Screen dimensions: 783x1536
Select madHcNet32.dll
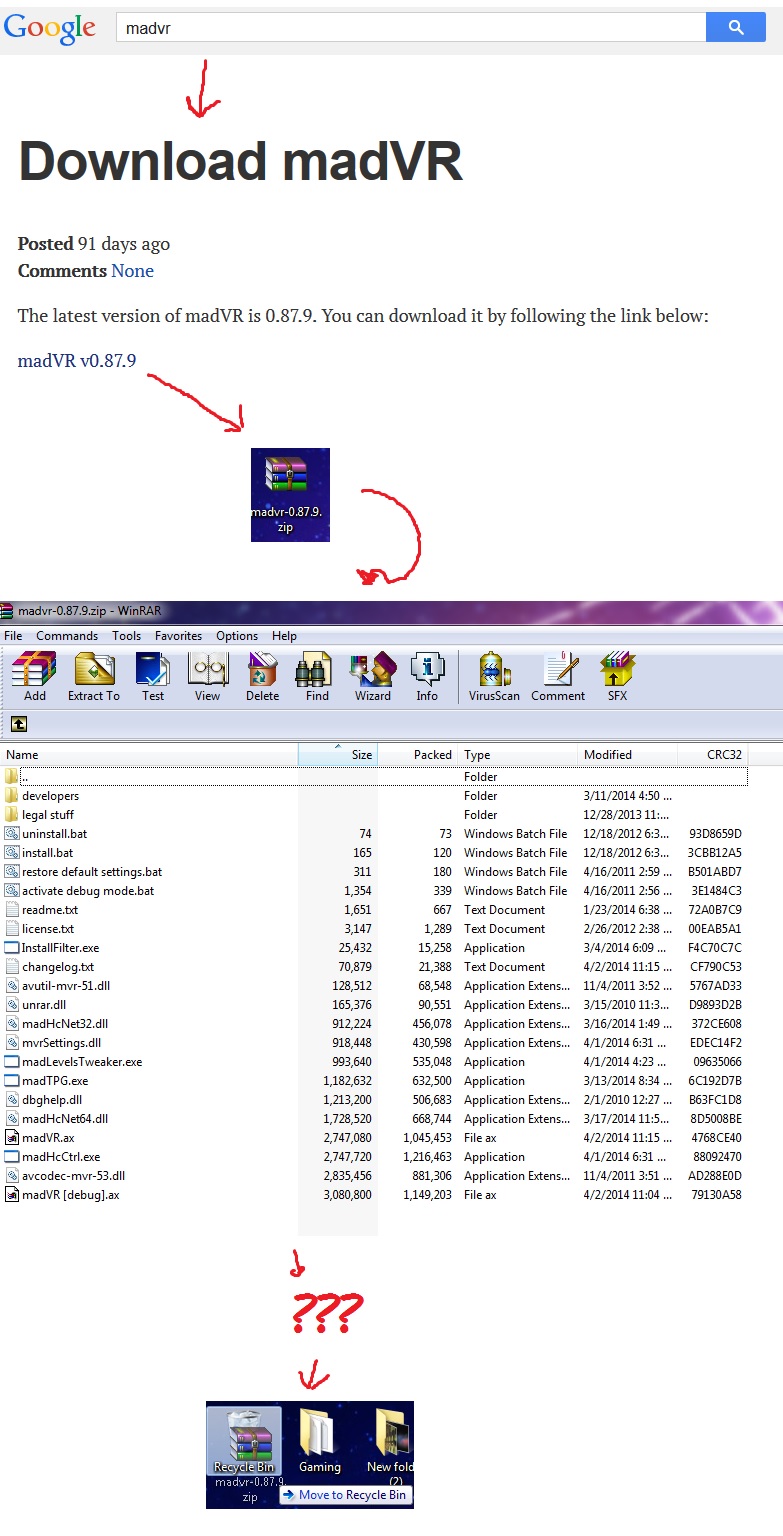point(374,1024)
